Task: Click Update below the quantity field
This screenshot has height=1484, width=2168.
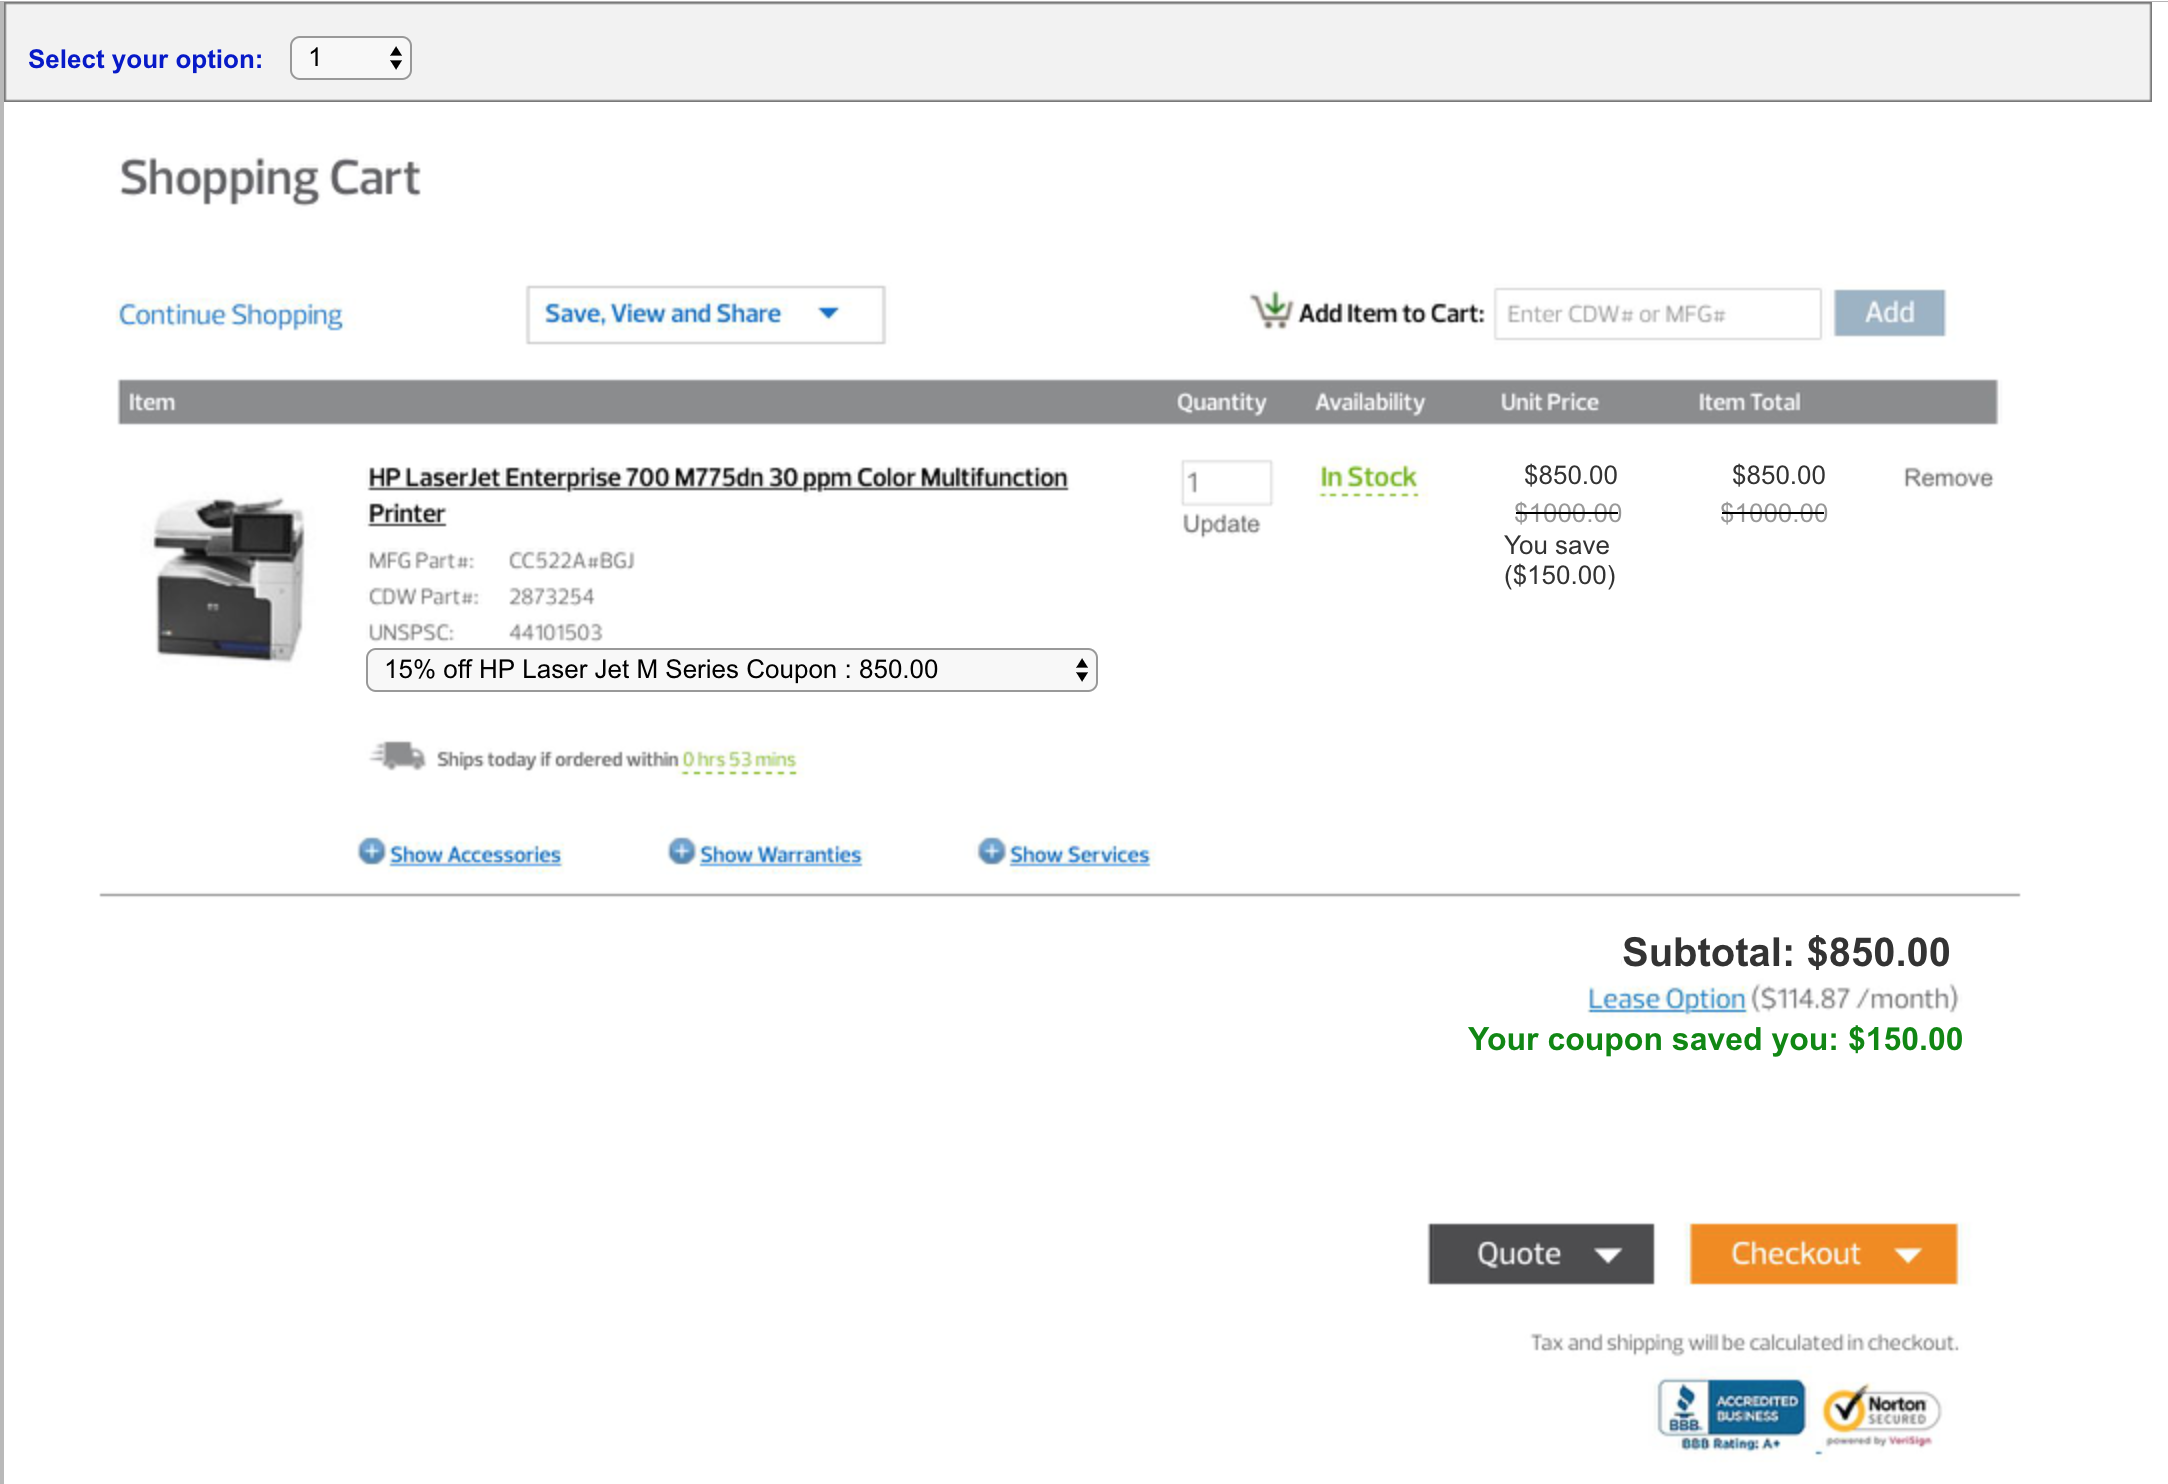Action: coord(1220,524)
